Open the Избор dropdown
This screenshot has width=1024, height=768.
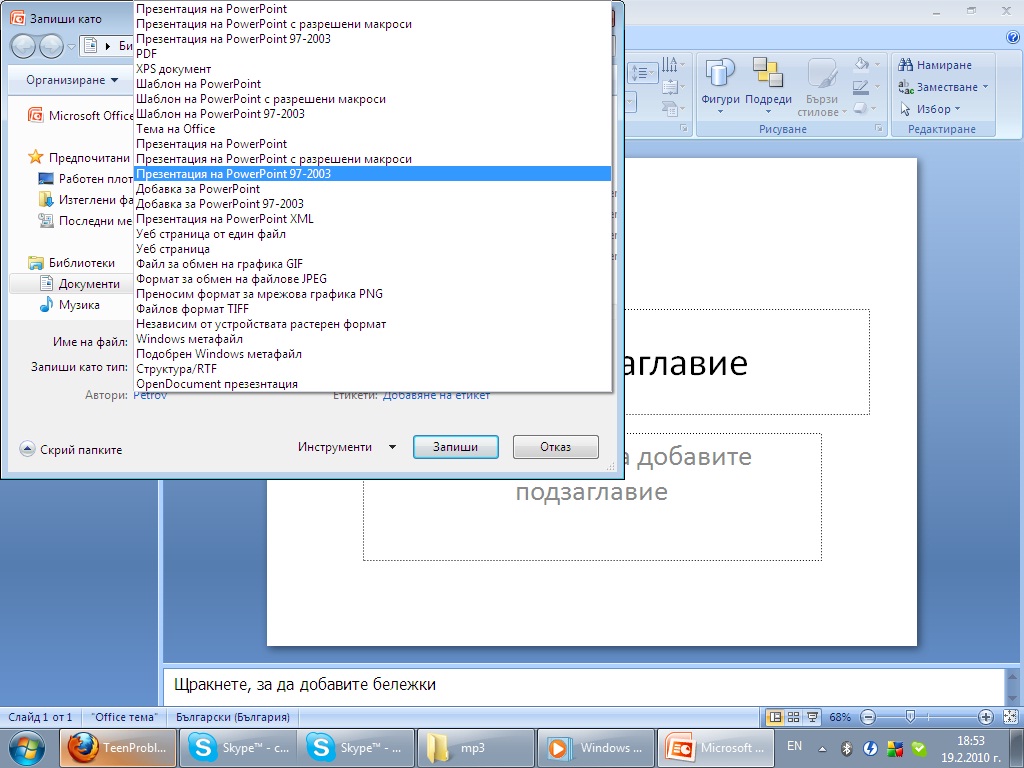tap(930, 109)
